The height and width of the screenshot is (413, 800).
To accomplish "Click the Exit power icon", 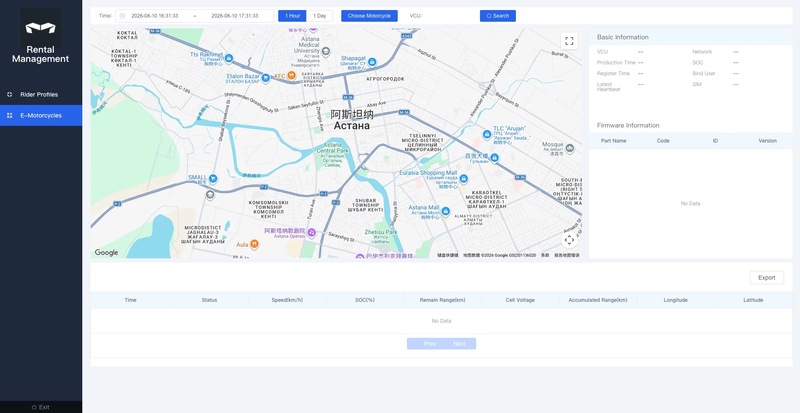I will 34,407.
